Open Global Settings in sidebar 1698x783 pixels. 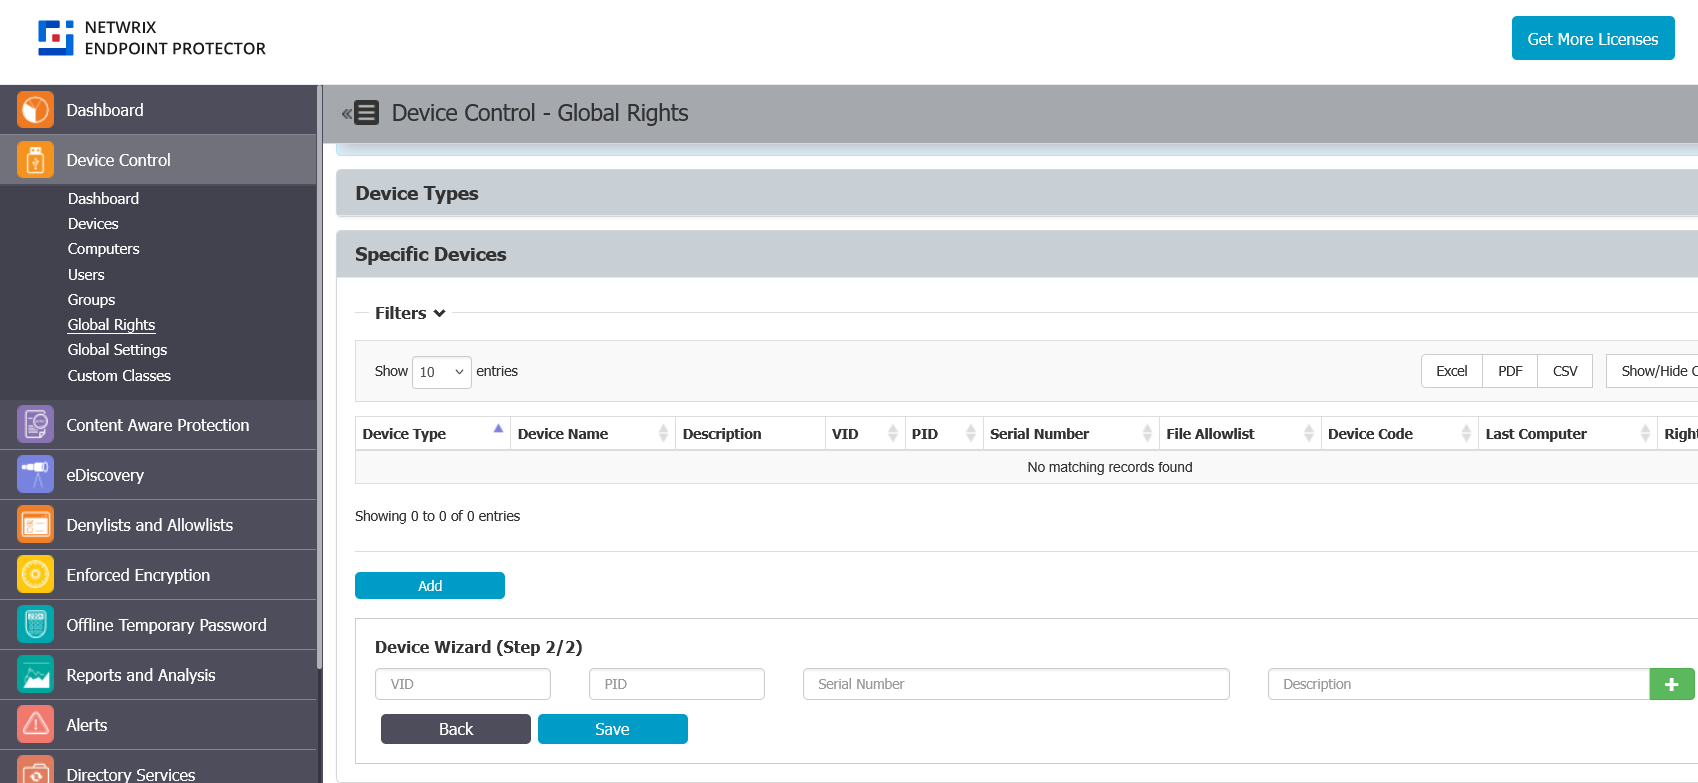(117, 350)
